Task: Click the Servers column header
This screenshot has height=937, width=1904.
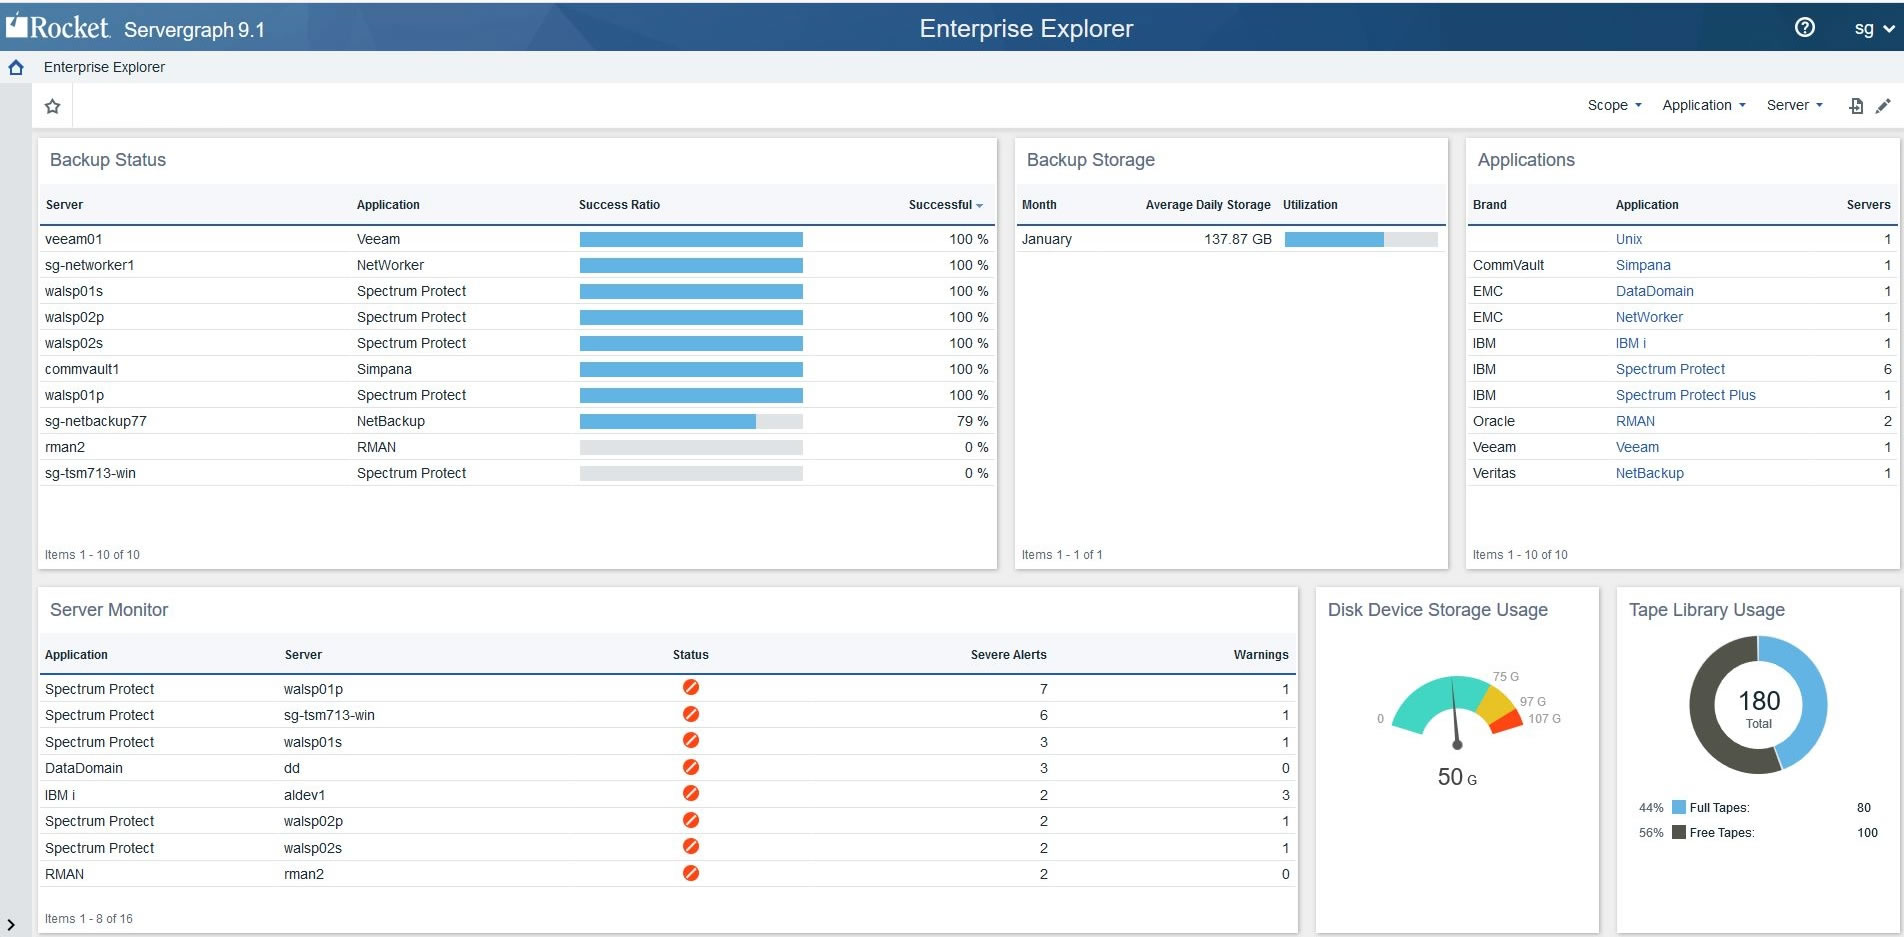Action: pos(1868,205)
